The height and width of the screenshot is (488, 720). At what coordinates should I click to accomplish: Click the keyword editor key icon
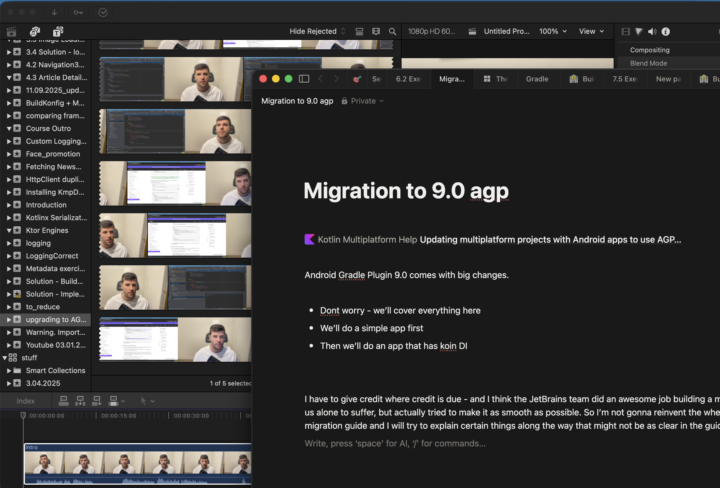click(79, 12)
